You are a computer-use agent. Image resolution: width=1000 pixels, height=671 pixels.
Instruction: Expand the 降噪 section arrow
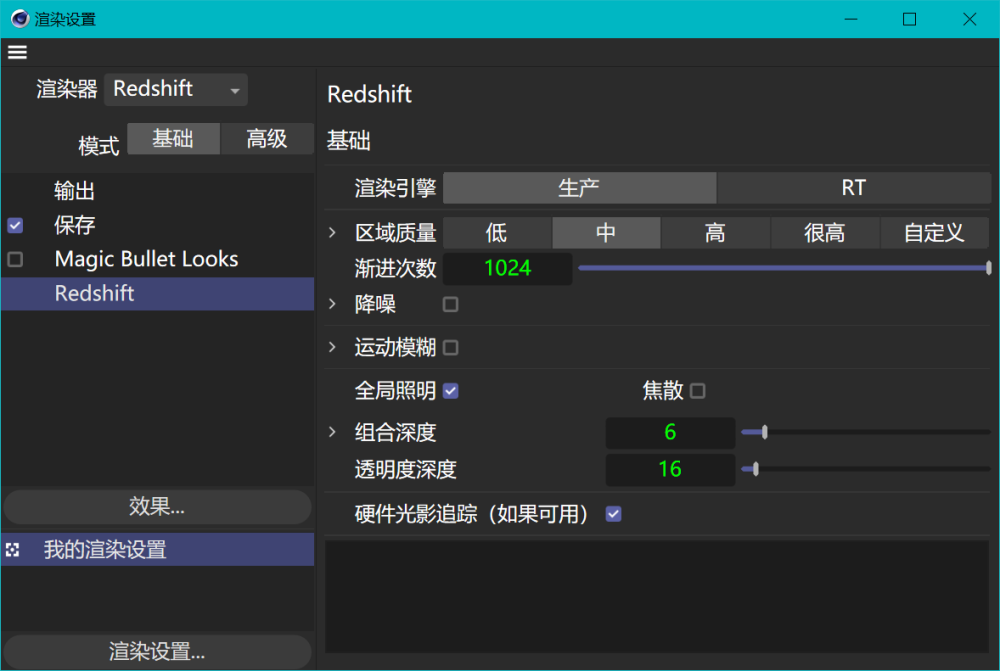click(332, 304)
